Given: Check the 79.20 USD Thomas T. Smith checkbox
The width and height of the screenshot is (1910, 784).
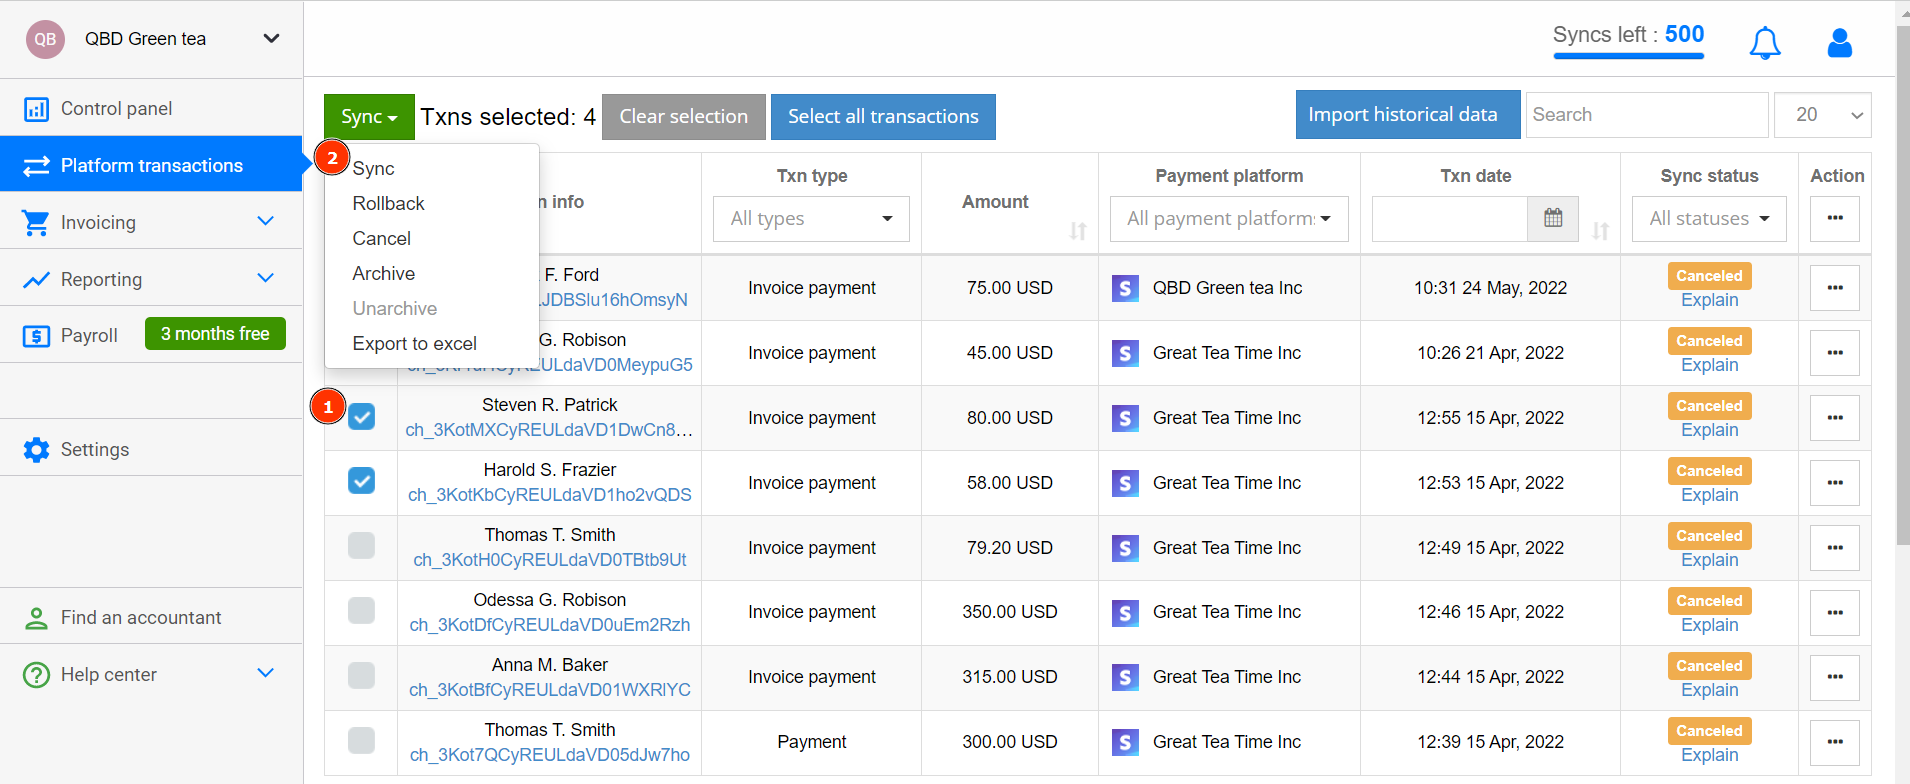Looking at the screenshot, I should pyautogui.click(x=362, y=546).
